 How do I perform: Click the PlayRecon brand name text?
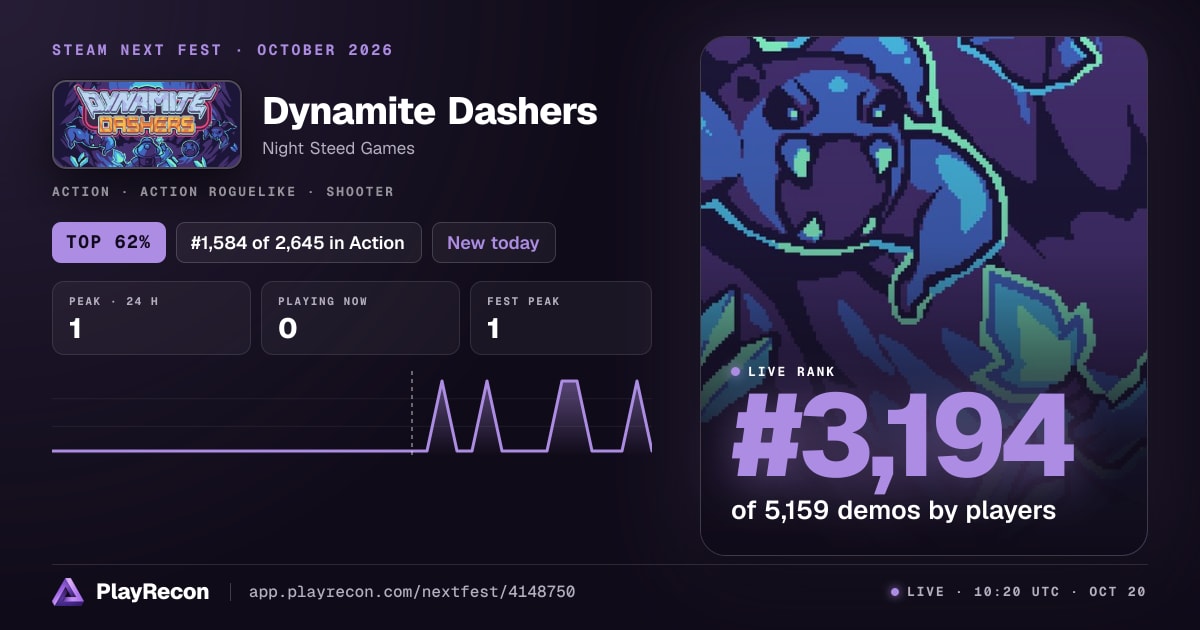tap(152, 592)
